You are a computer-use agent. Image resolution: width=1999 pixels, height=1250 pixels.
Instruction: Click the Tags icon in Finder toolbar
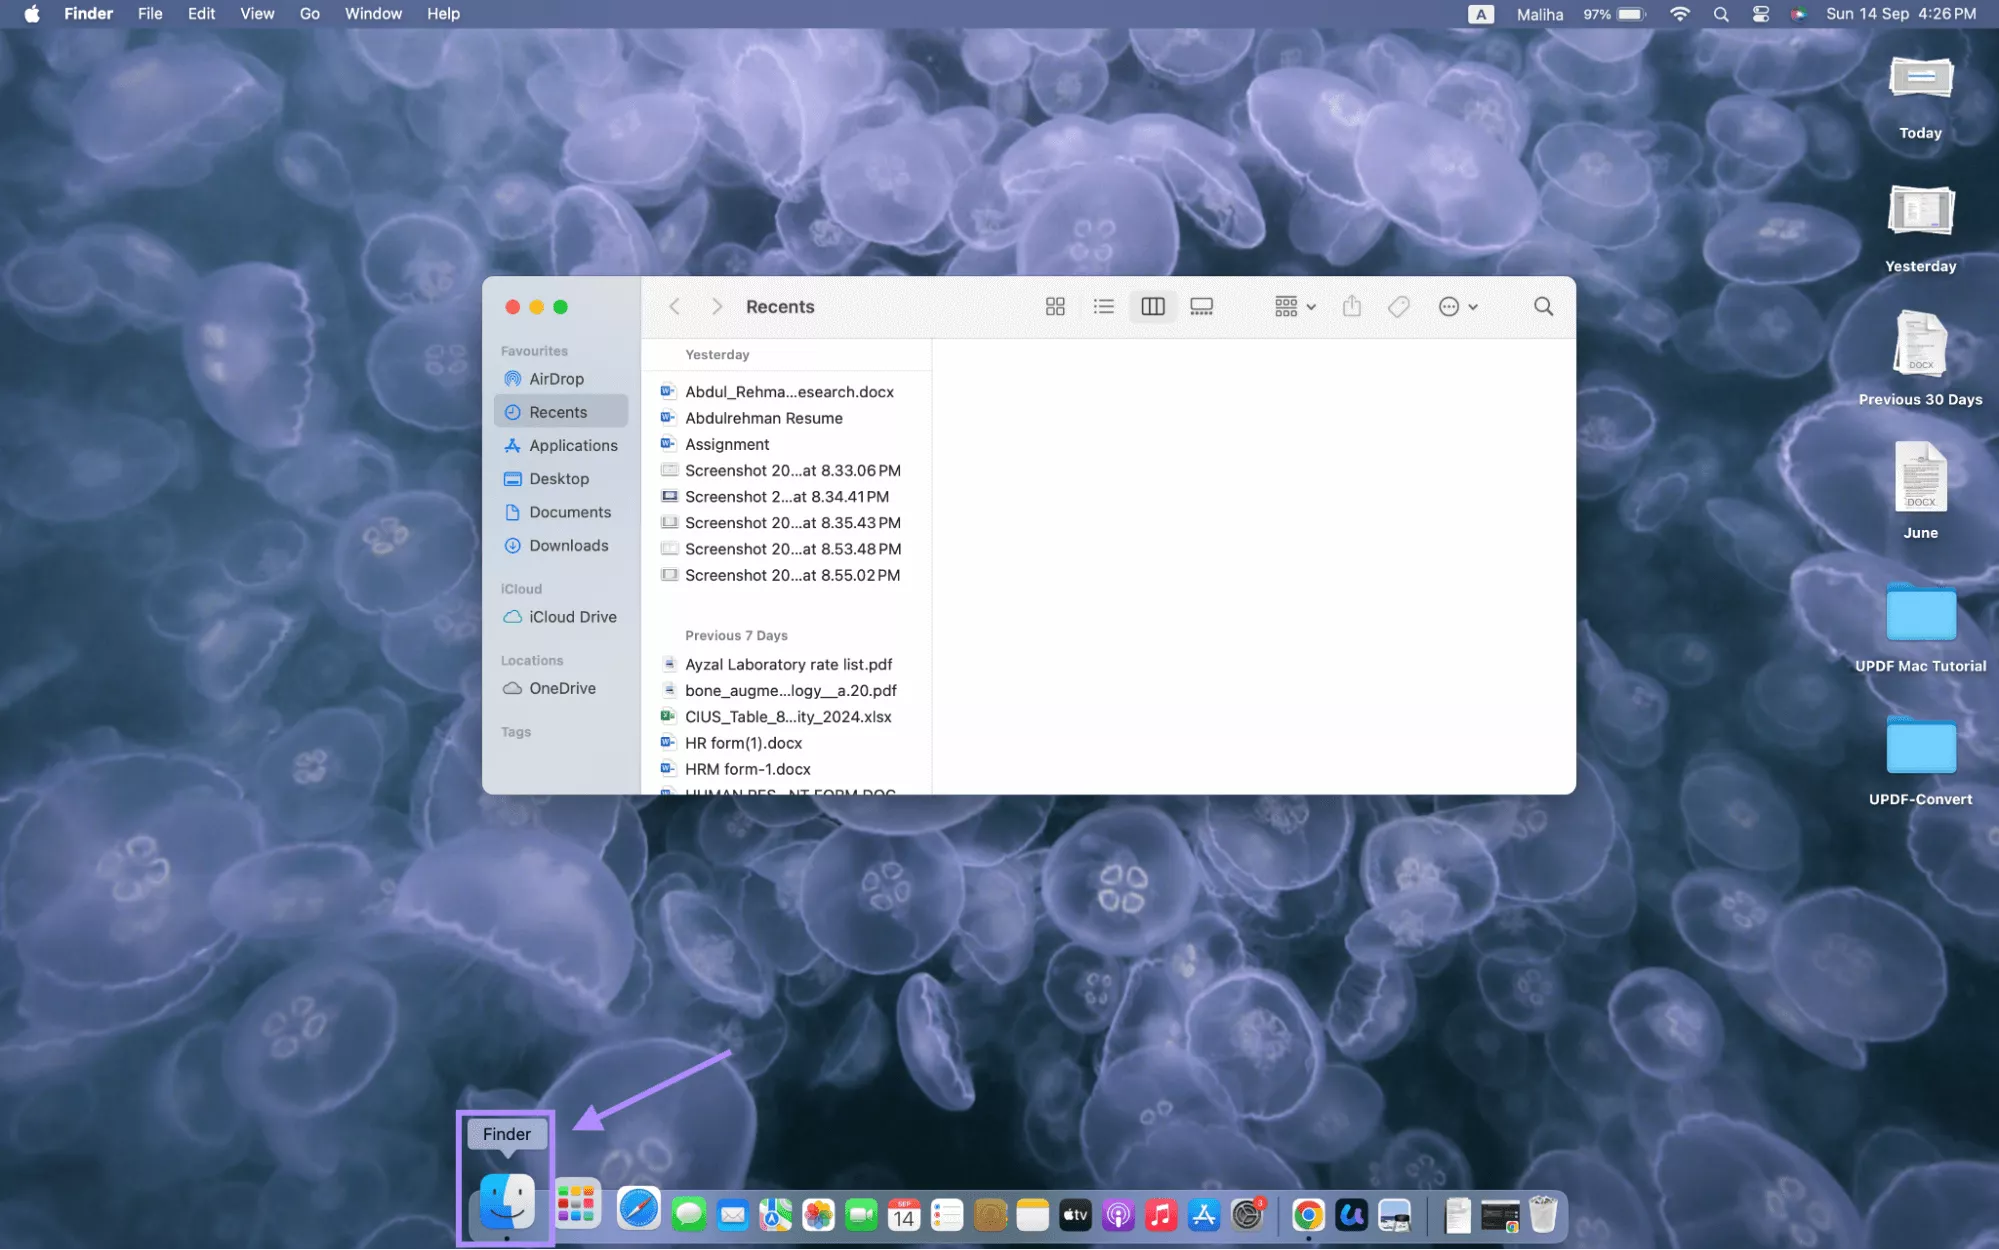pos(1398,306)
